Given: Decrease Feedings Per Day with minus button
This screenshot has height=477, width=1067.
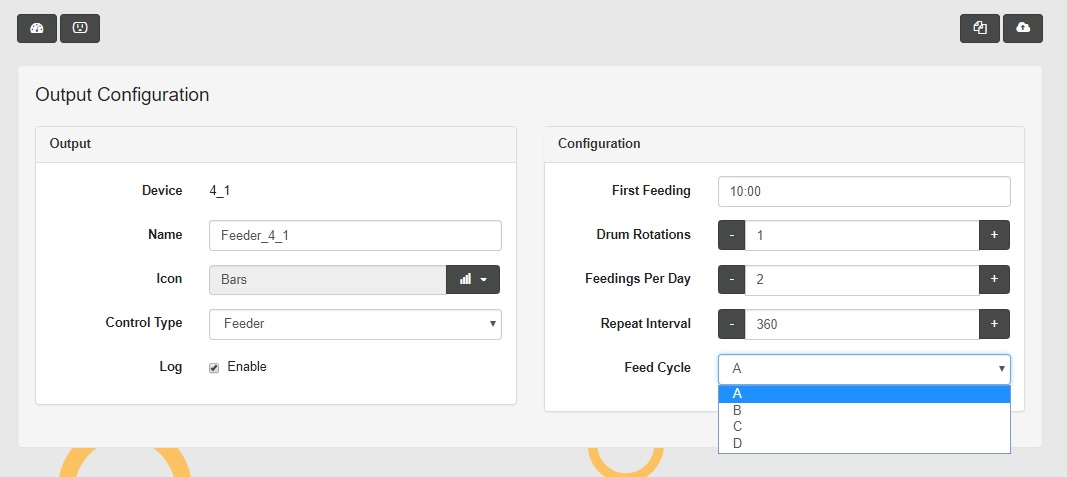Looking at the screenshot, I should pos(732,279).
